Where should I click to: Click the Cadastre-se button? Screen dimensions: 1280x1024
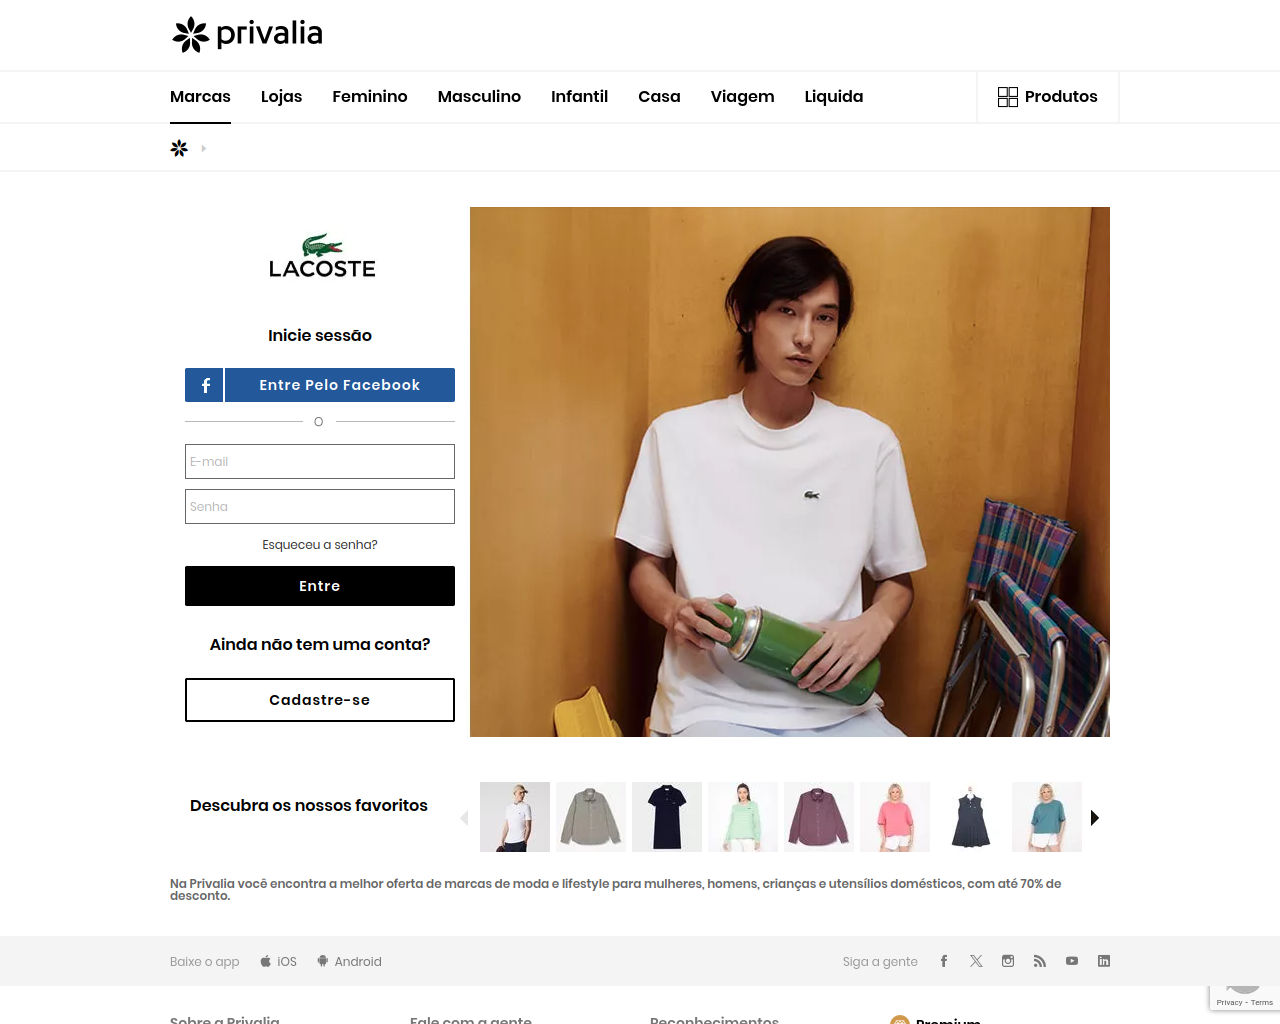tap(320, 700)
